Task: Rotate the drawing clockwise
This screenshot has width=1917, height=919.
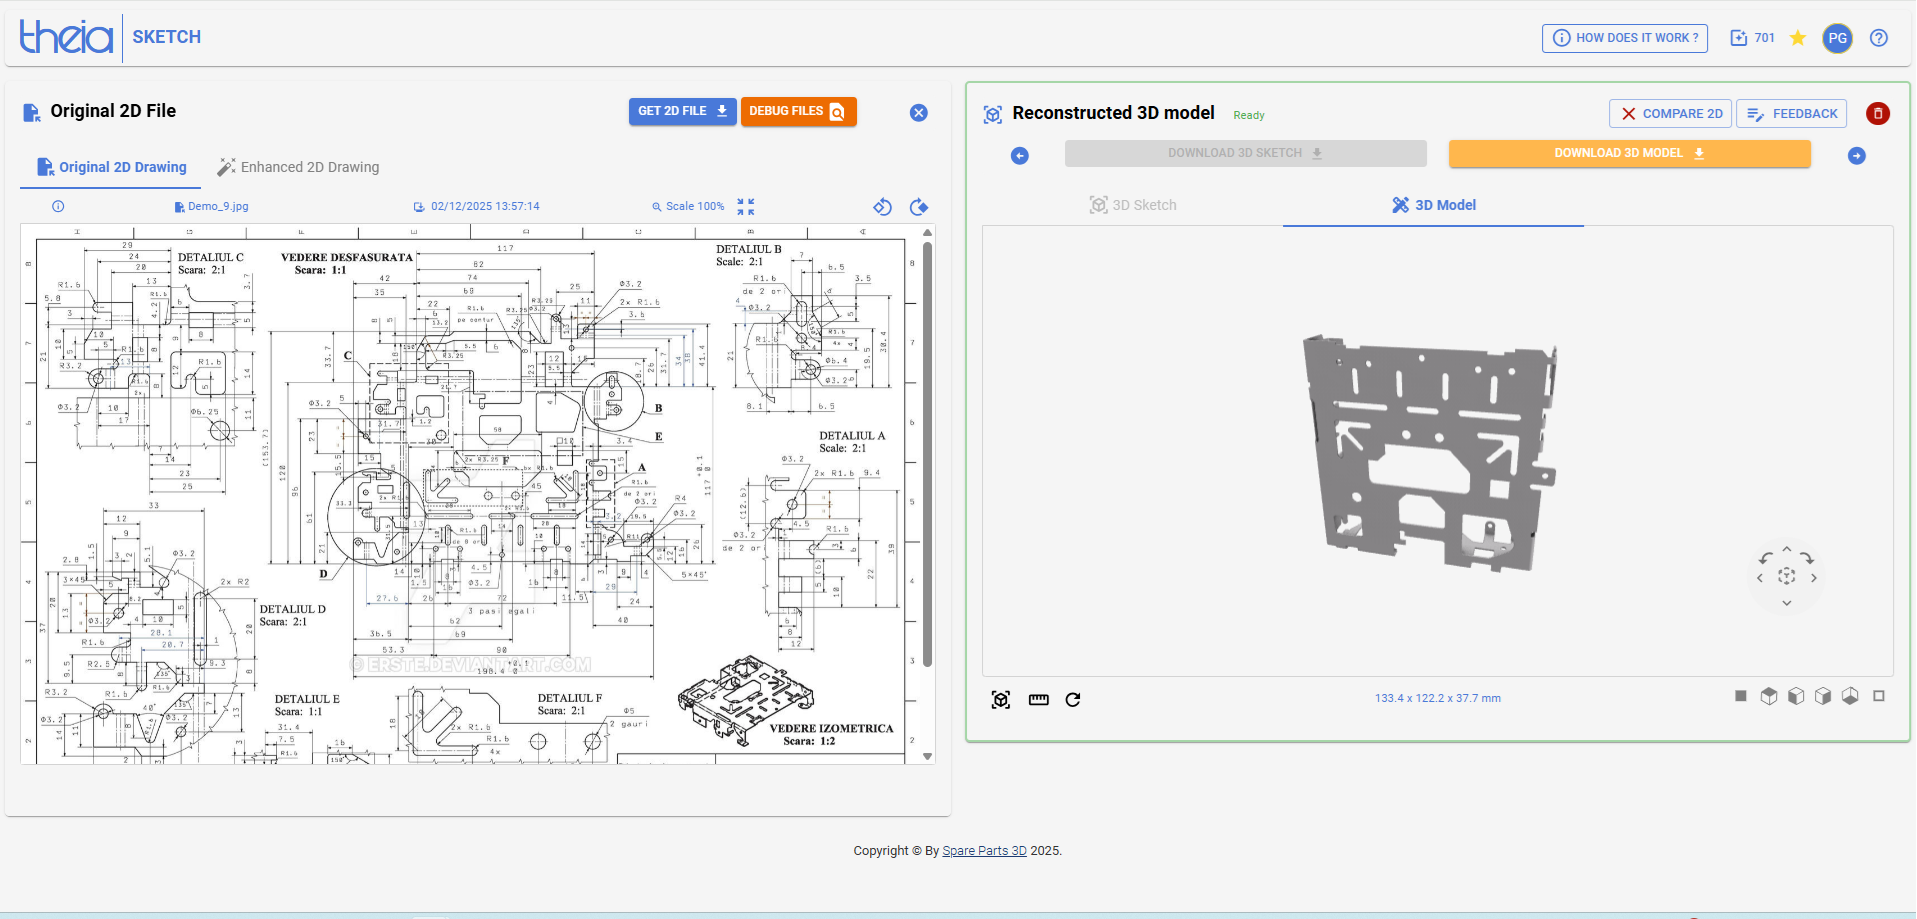Action: coord(919,207)
